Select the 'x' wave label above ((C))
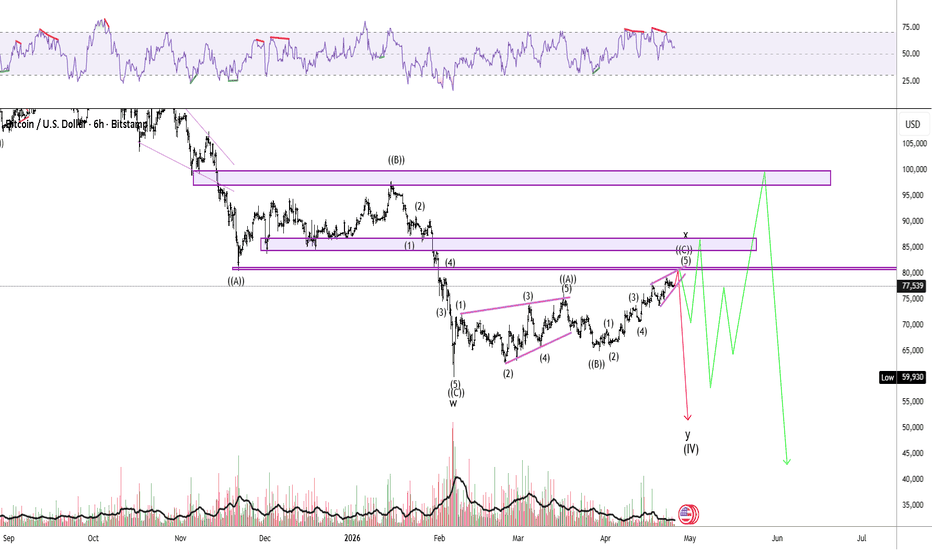The height and width of the screenshot is (550, 932). [685, 235]
